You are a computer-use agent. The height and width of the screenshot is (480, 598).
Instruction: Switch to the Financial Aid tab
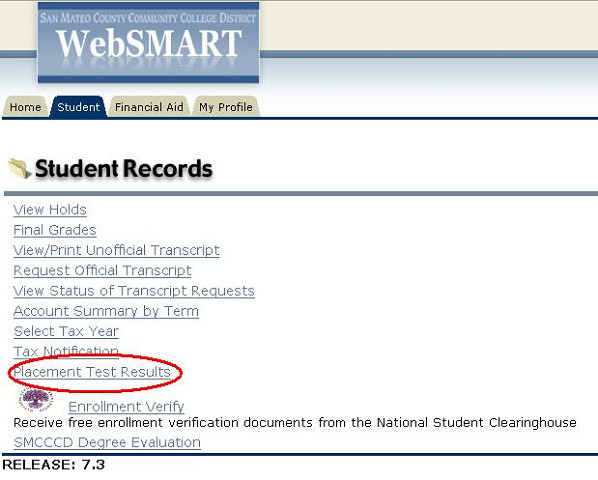coord(149,107)
